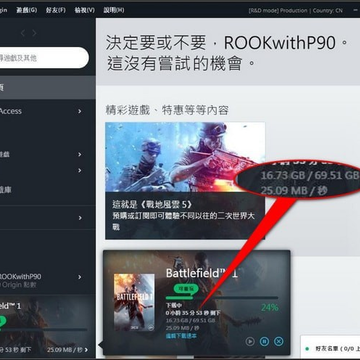Expand sidebar download queue chevron beside MB/秒
This screenshot has height=360, width=360.
pyautogui.click(x=86, y=350)
